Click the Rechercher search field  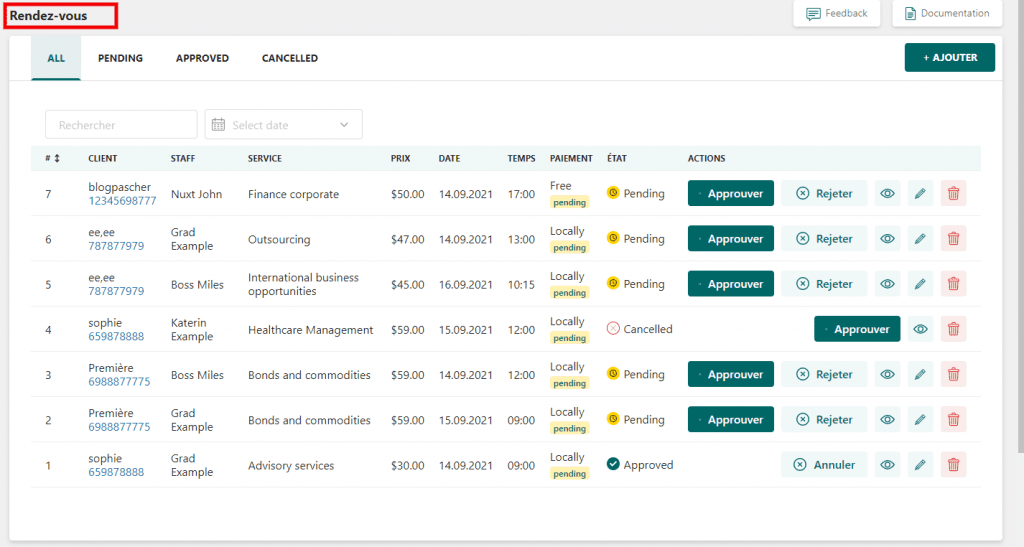click(121, 125)
